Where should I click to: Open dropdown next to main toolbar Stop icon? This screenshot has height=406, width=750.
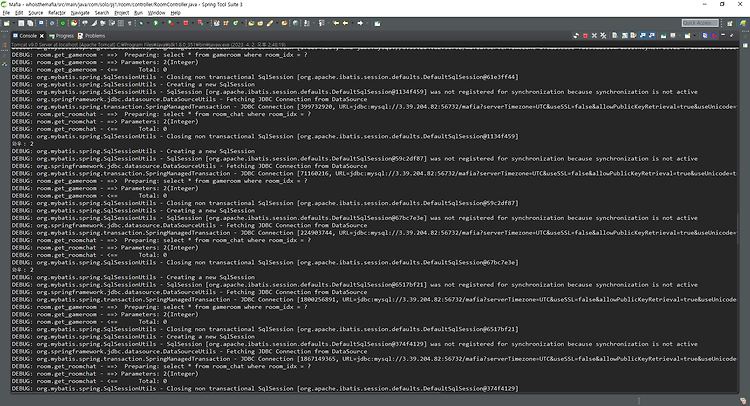pyautogui.click(x=193, y=23)
